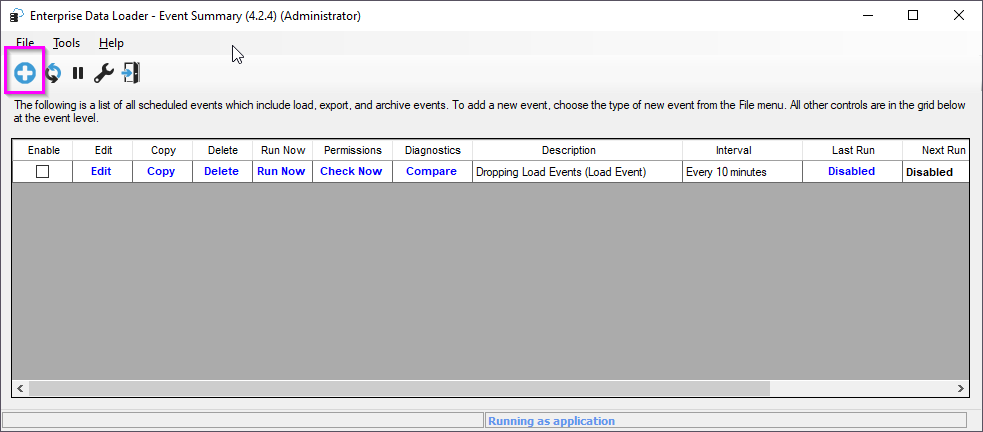Click the Compare diagnostics link

431,172
